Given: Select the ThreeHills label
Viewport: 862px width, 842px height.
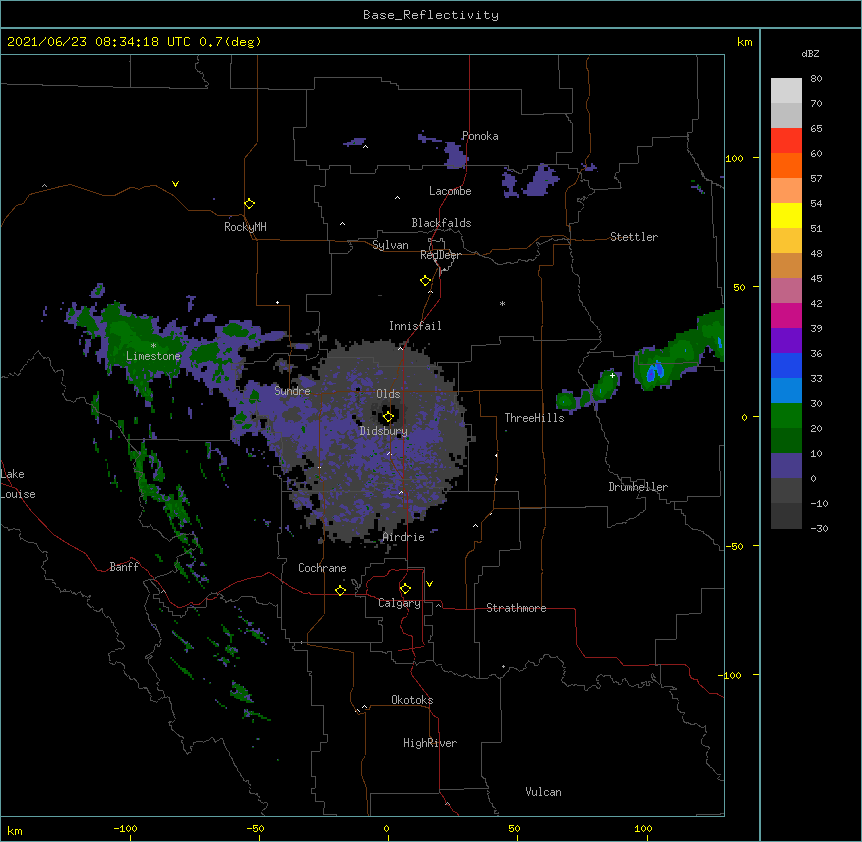Looking at the screenshot, I should tap(534, 418).
